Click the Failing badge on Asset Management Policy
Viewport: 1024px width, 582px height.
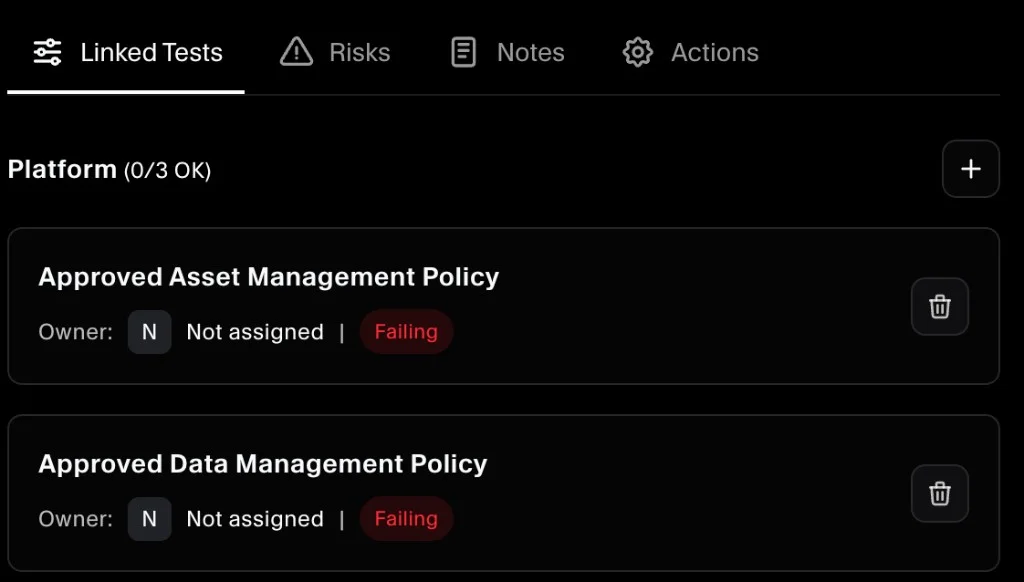(x=406, y=332)
